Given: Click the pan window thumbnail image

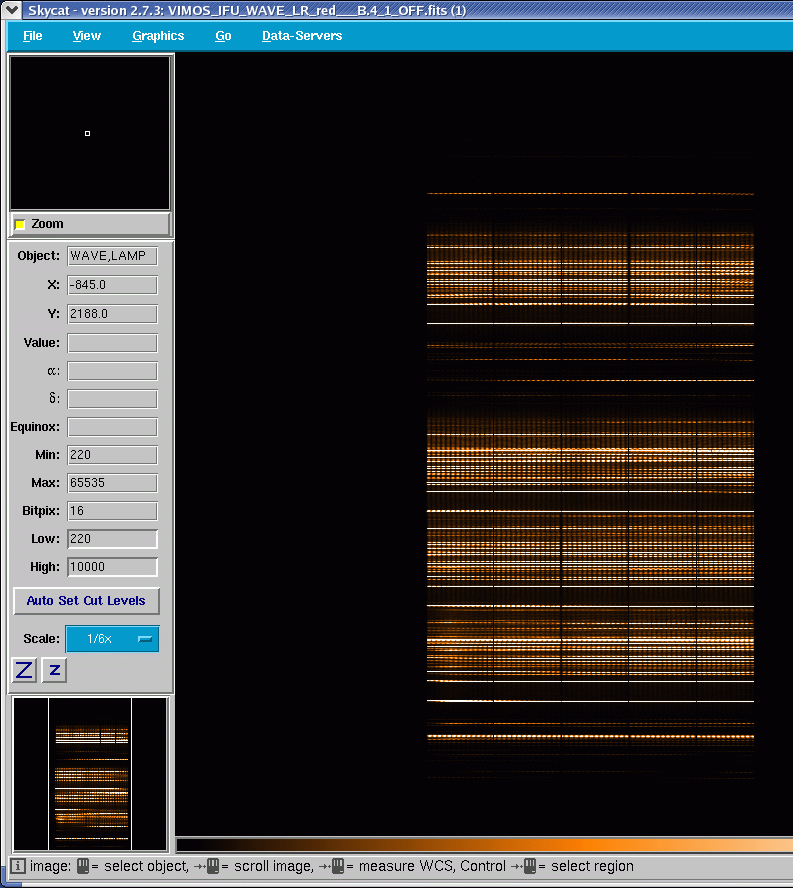Looking at the screenshot, I should pyautogui.click(x=90, y=774).
